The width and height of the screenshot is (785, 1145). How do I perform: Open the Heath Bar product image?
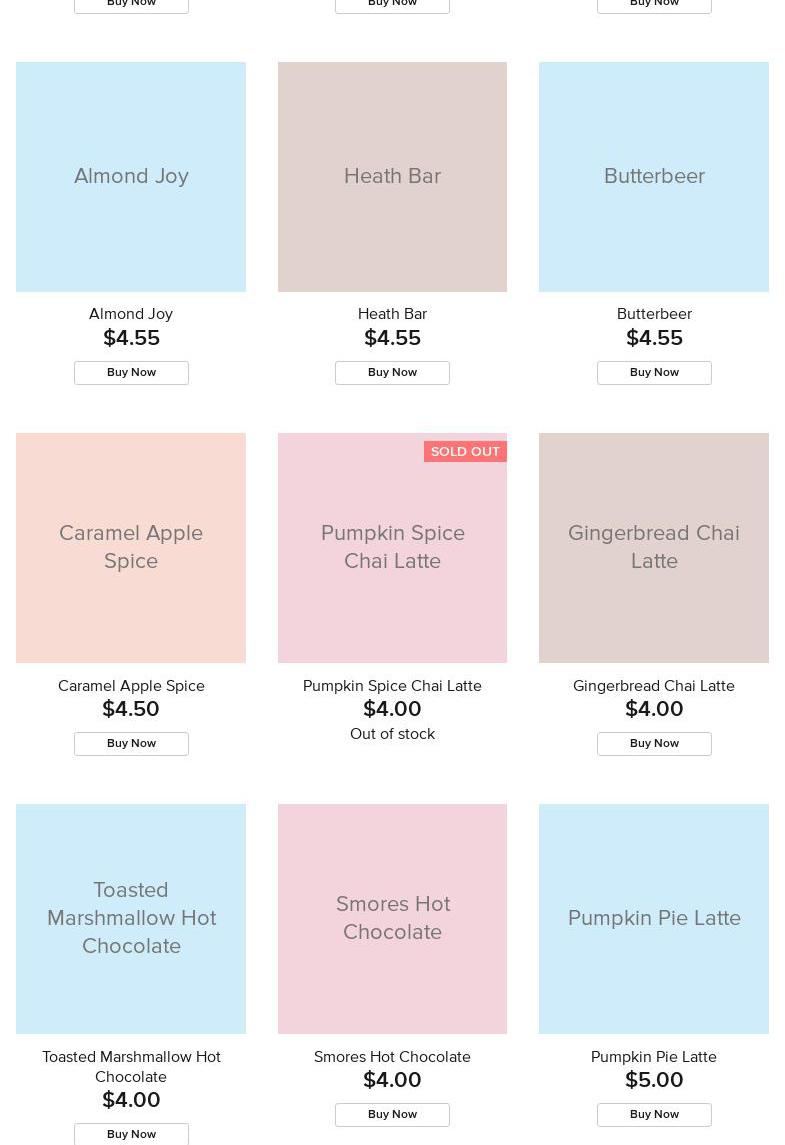click(x=392, y=177)
